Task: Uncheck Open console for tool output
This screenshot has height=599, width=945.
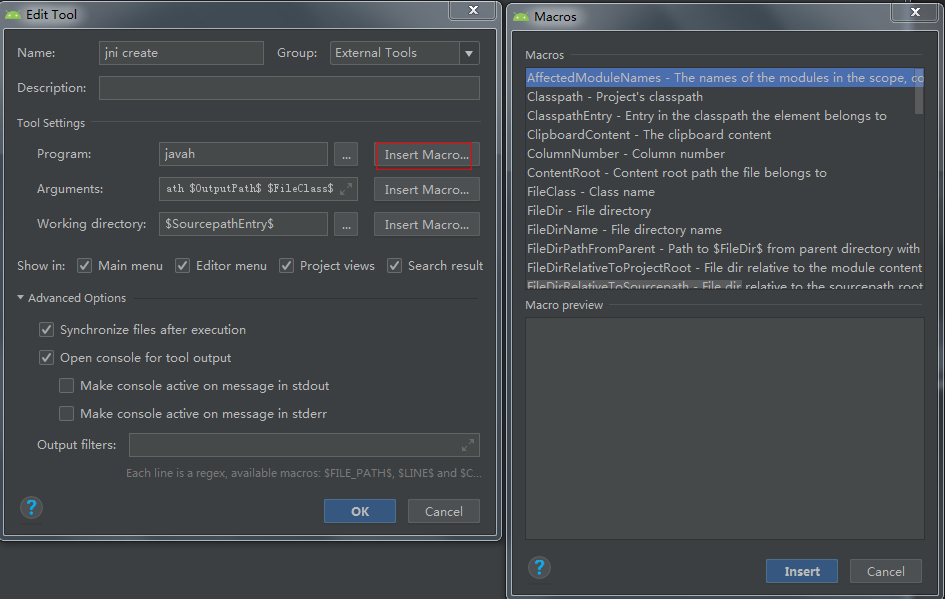Action: (46, 358)
